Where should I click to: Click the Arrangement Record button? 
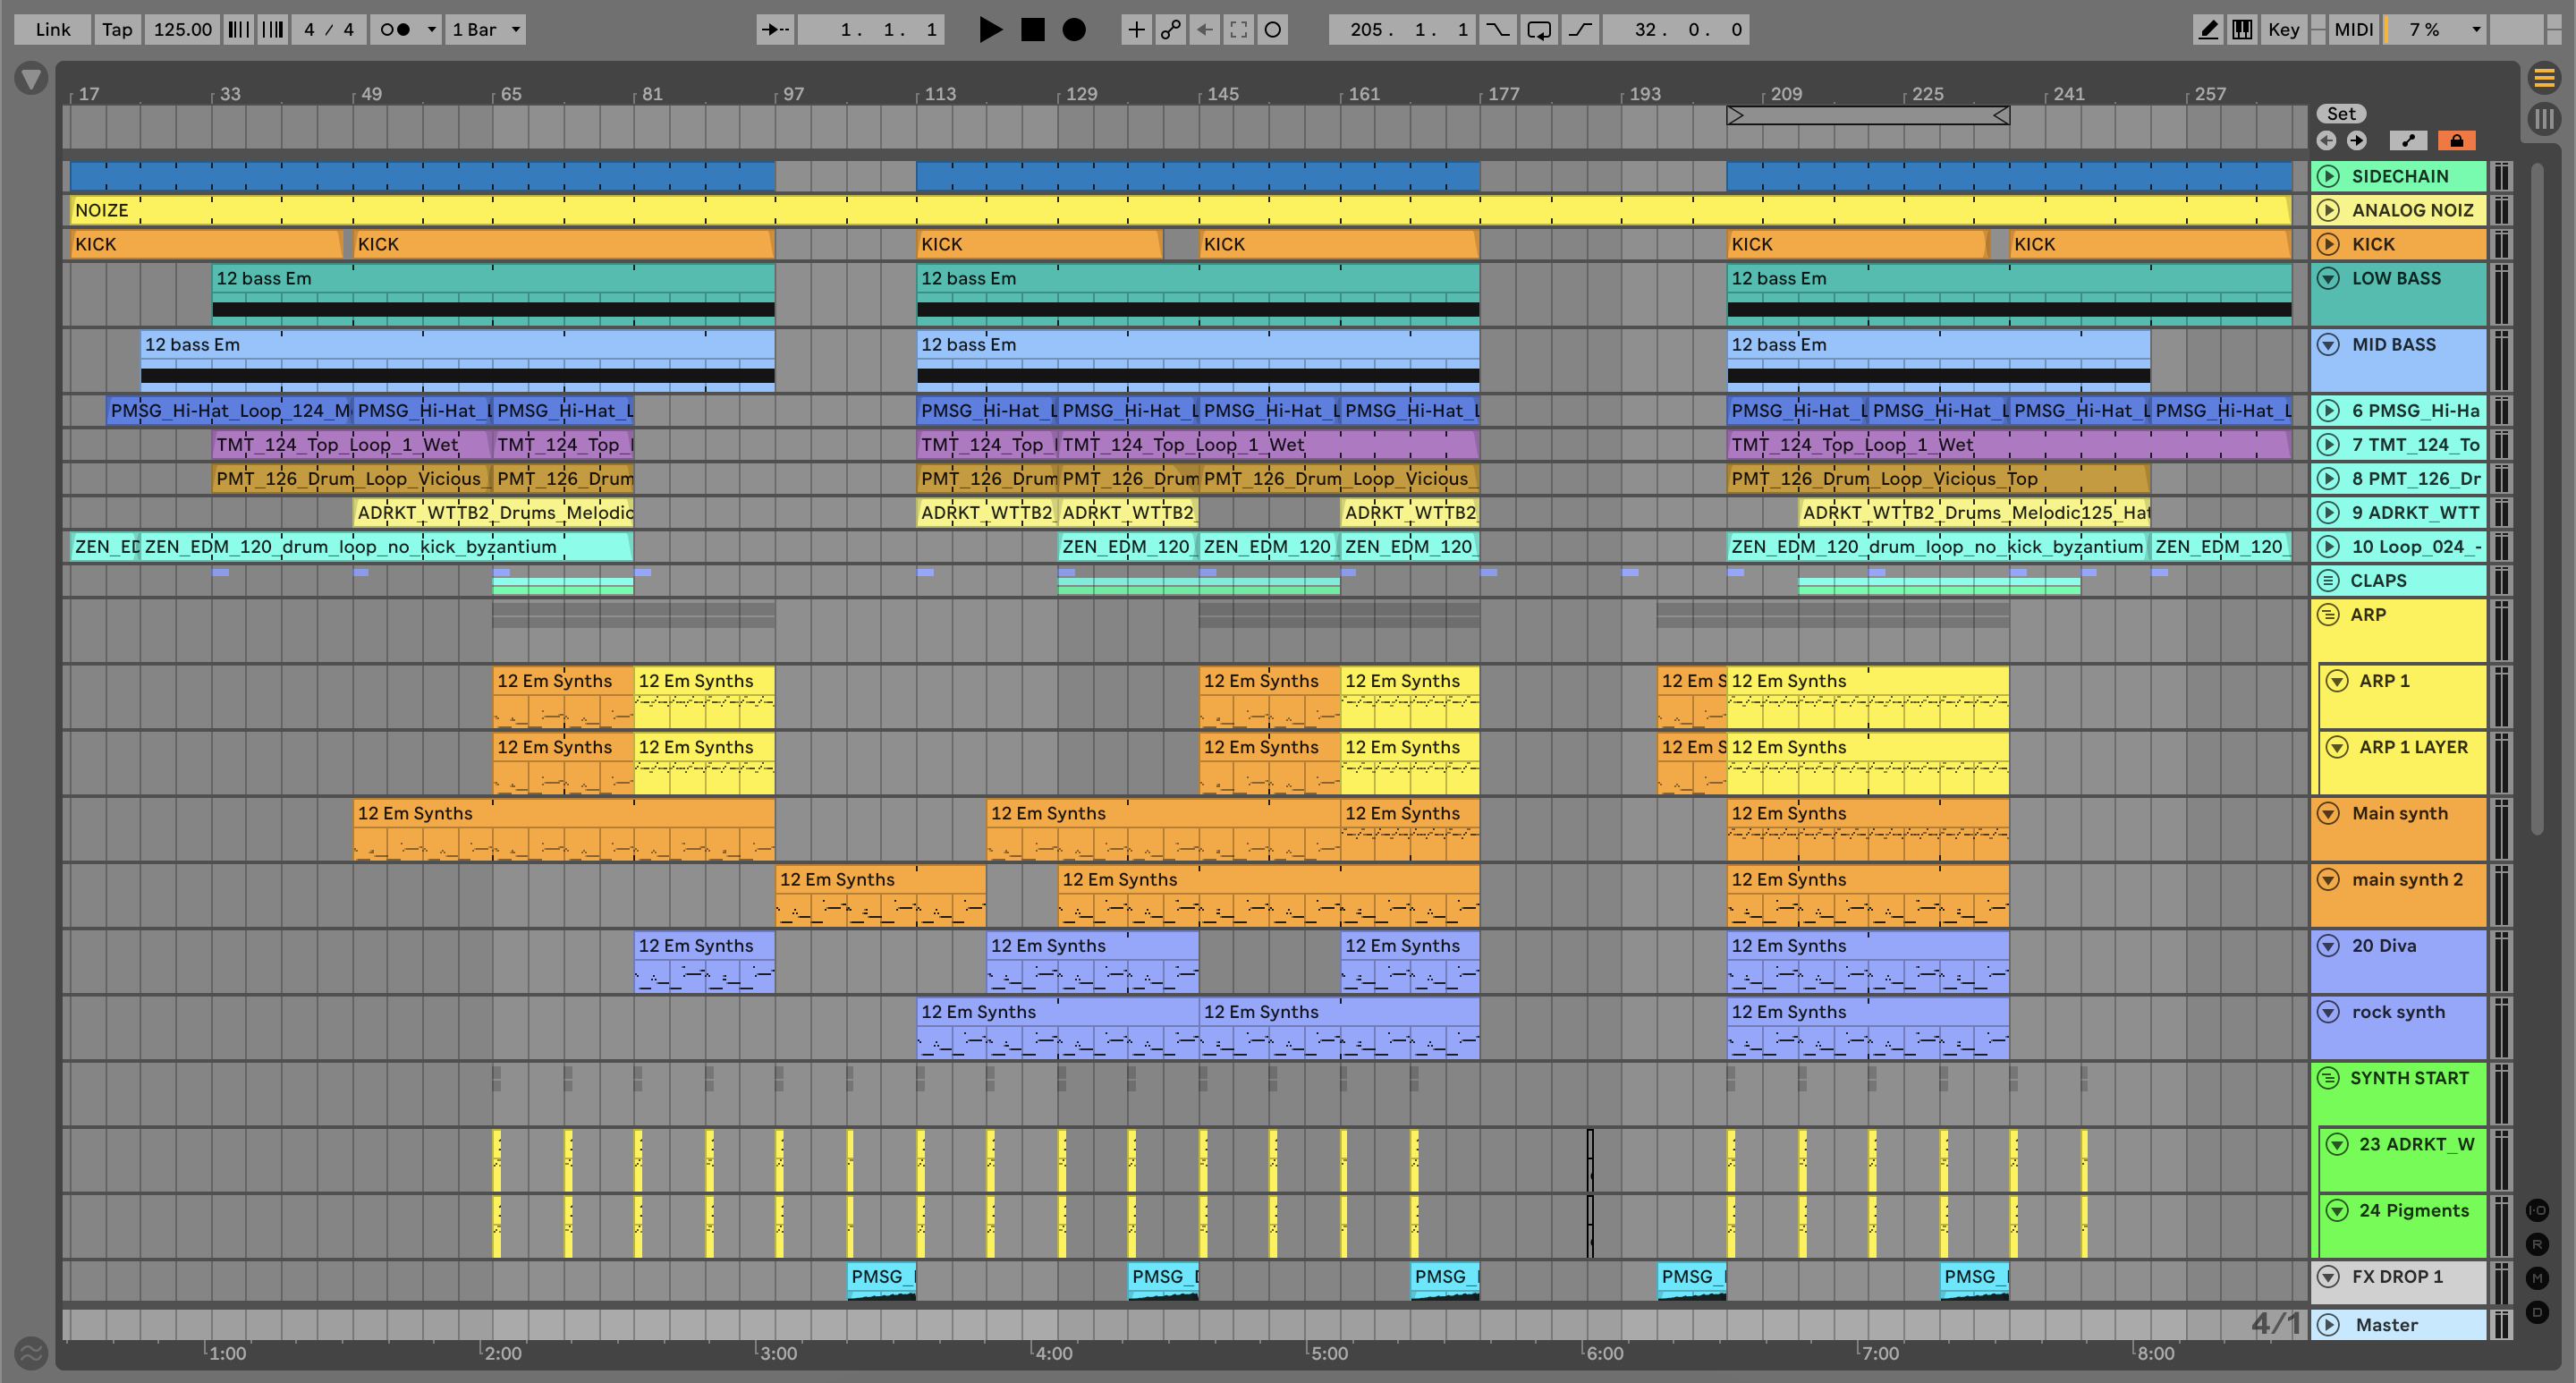[1073, 30]
